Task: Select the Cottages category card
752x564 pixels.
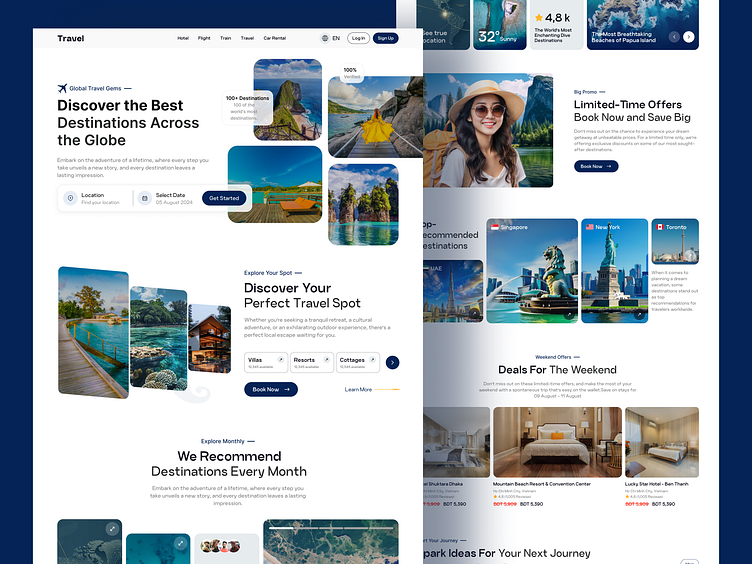Action: pyautogui.click(x=358, y=363)
